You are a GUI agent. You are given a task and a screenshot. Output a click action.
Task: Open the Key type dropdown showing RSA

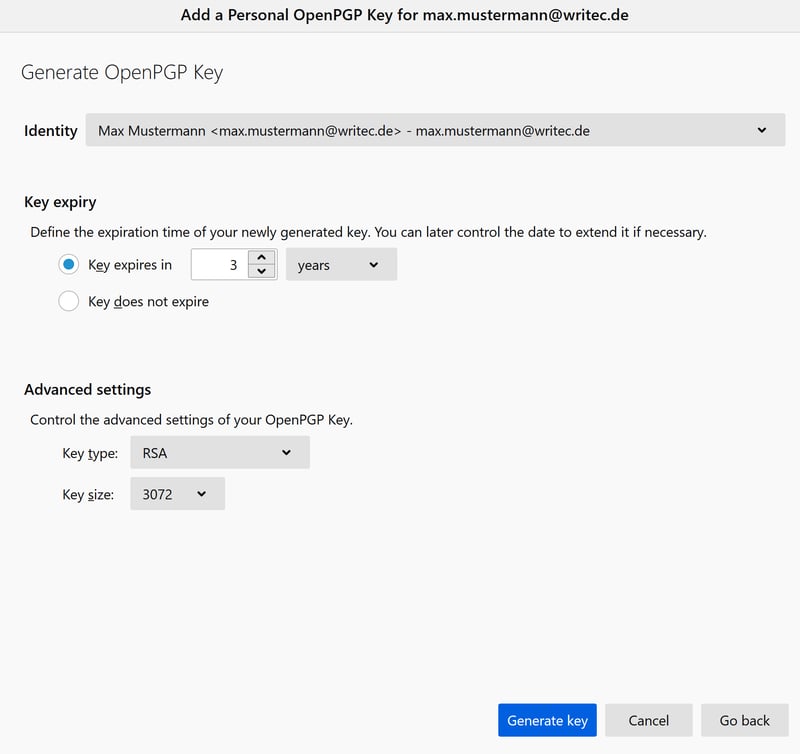(x=219, y=453)
